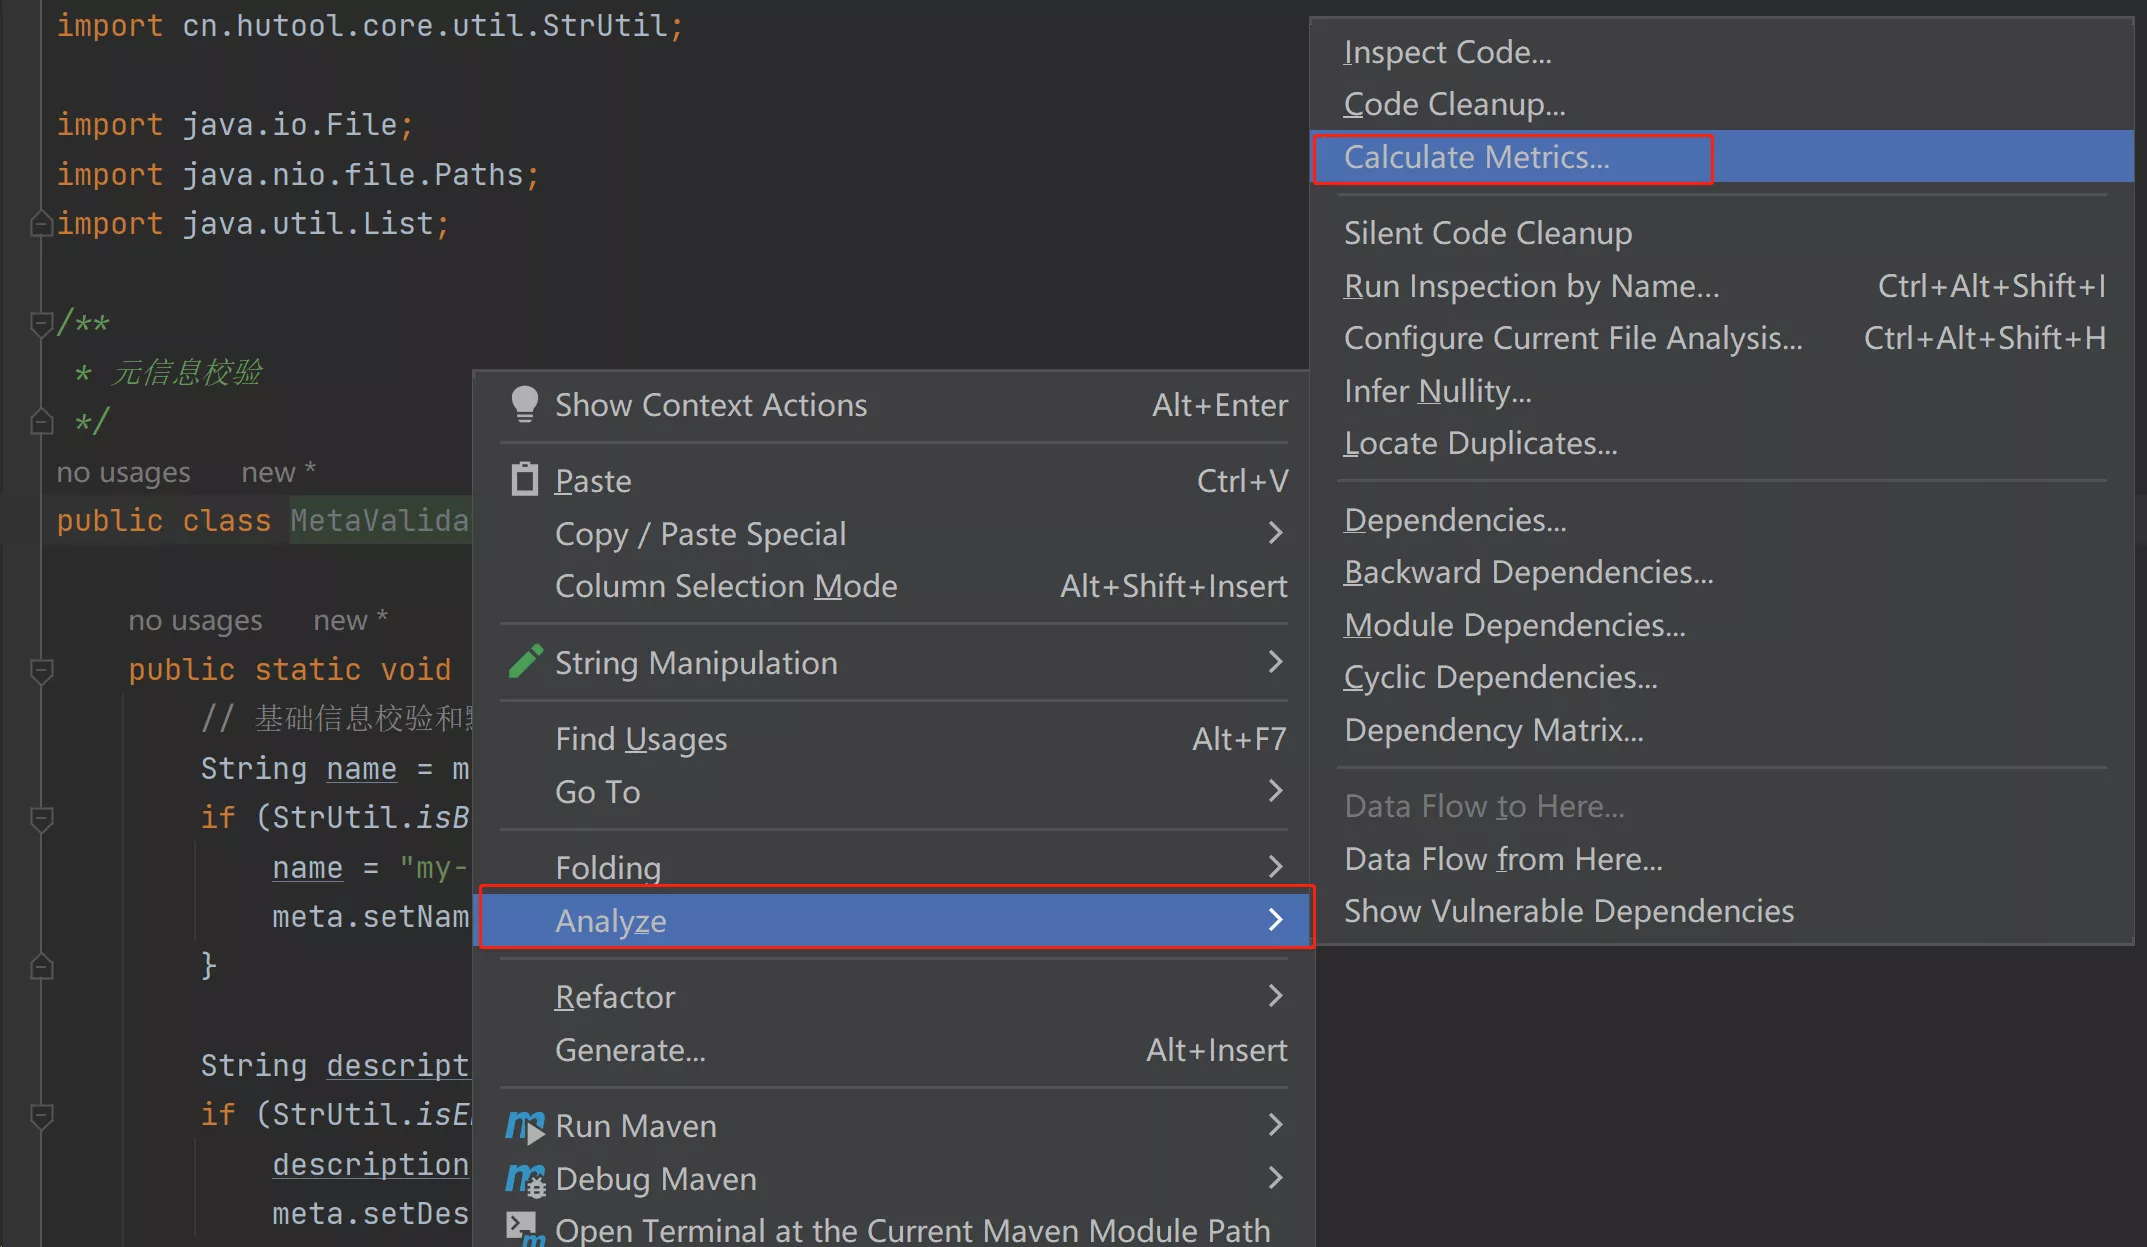Select Code Cleanup...
The width and height of the screenshot is (2147, 1247).
click(x=1722, y=104)
